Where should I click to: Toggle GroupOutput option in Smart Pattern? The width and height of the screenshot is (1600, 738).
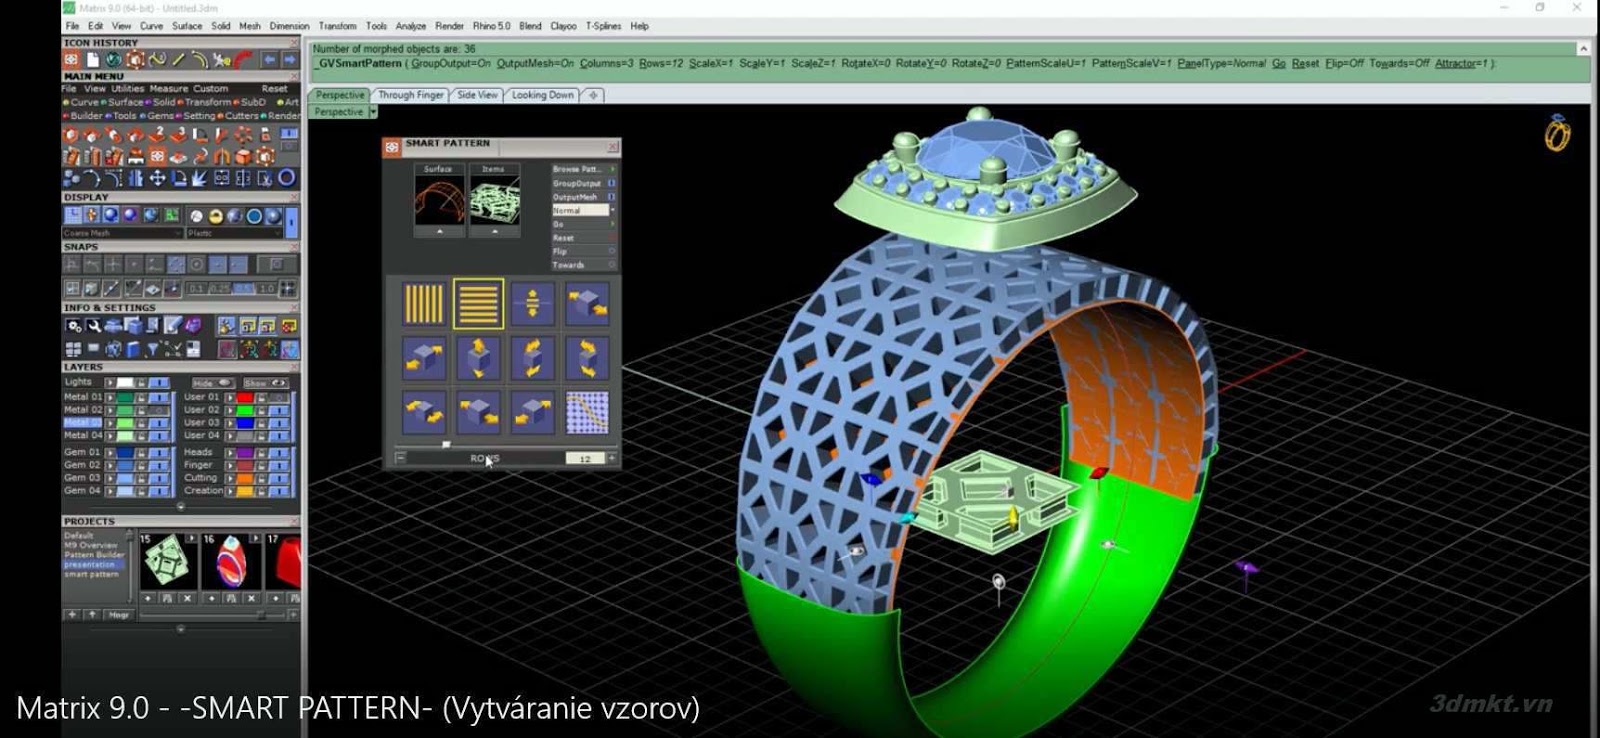584,183
